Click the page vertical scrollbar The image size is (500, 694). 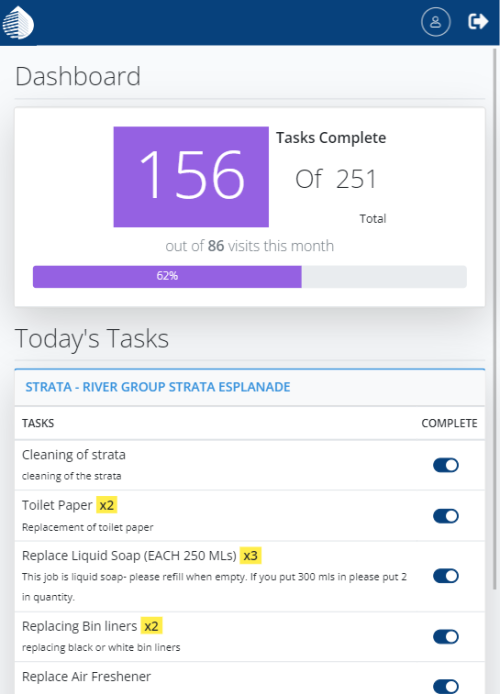coord(496,319)
